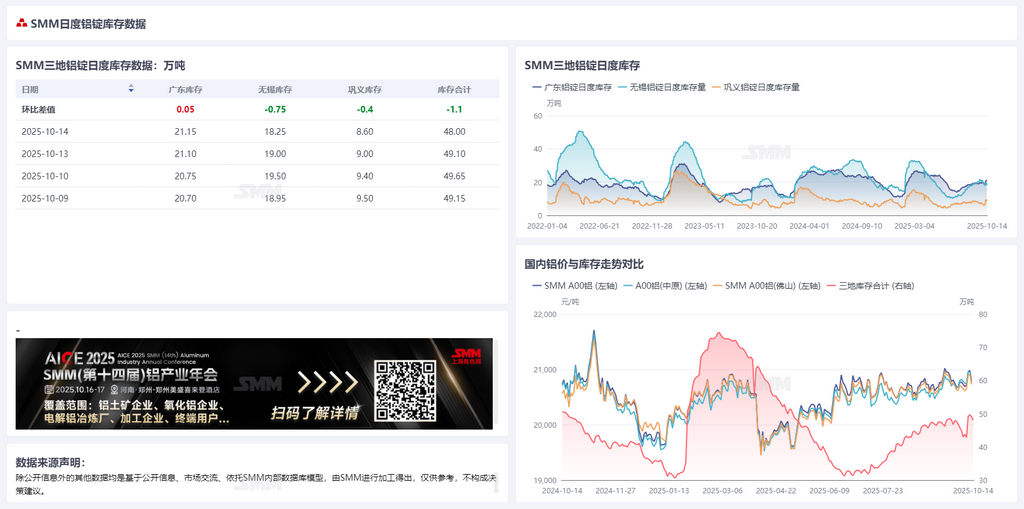
Task: Click 巩义库存 value 8.60
Action: tap(365, 131)
